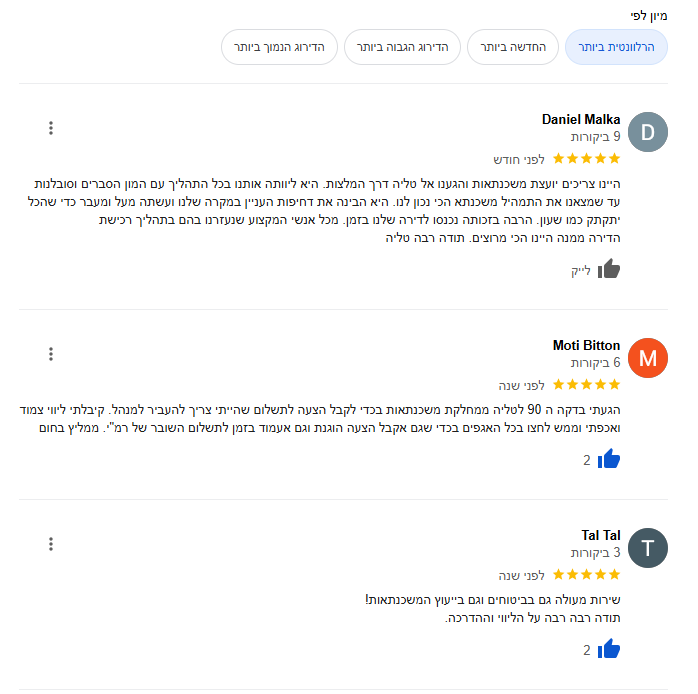Open Tal Tal's dark avatar
The image size is (698, 694).
point(647,547)
